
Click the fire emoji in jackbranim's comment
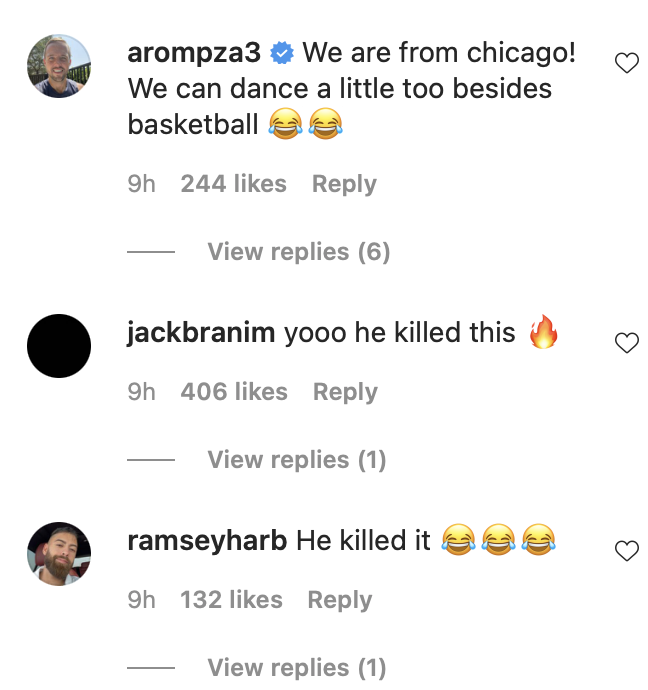pyautogui.click(x=543, y=332)
